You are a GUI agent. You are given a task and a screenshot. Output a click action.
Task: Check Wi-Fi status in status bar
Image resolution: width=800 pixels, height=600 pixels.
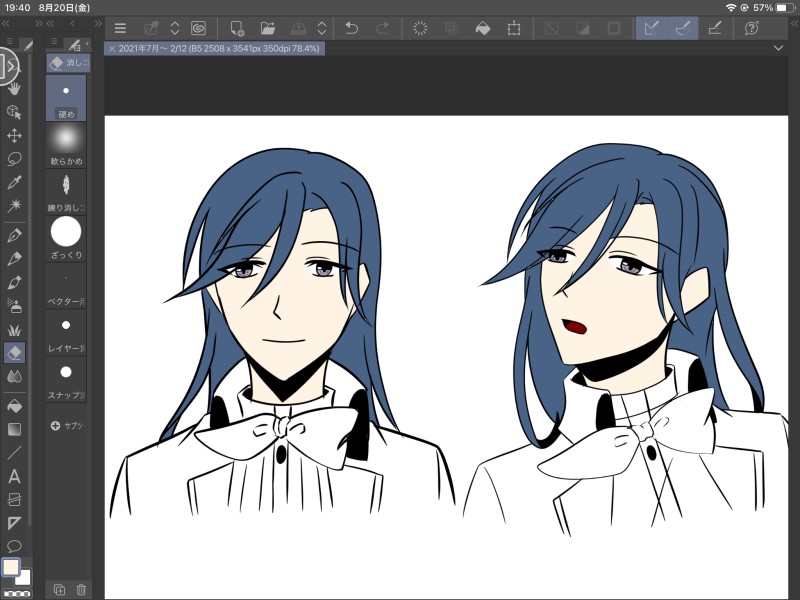point(731,8)
